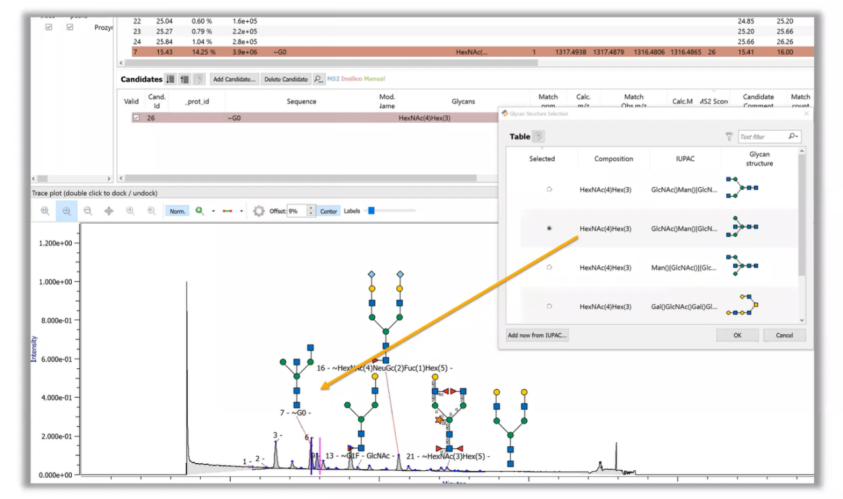
Task: Toggle the first checkbox in left panel
Action: [x=49, y=27]
